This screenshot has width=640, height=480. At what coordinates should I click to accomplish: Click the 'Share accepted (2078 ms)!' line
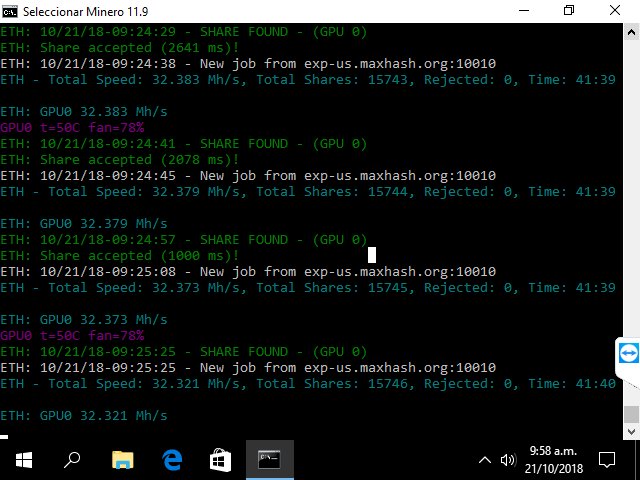point(119,160)
